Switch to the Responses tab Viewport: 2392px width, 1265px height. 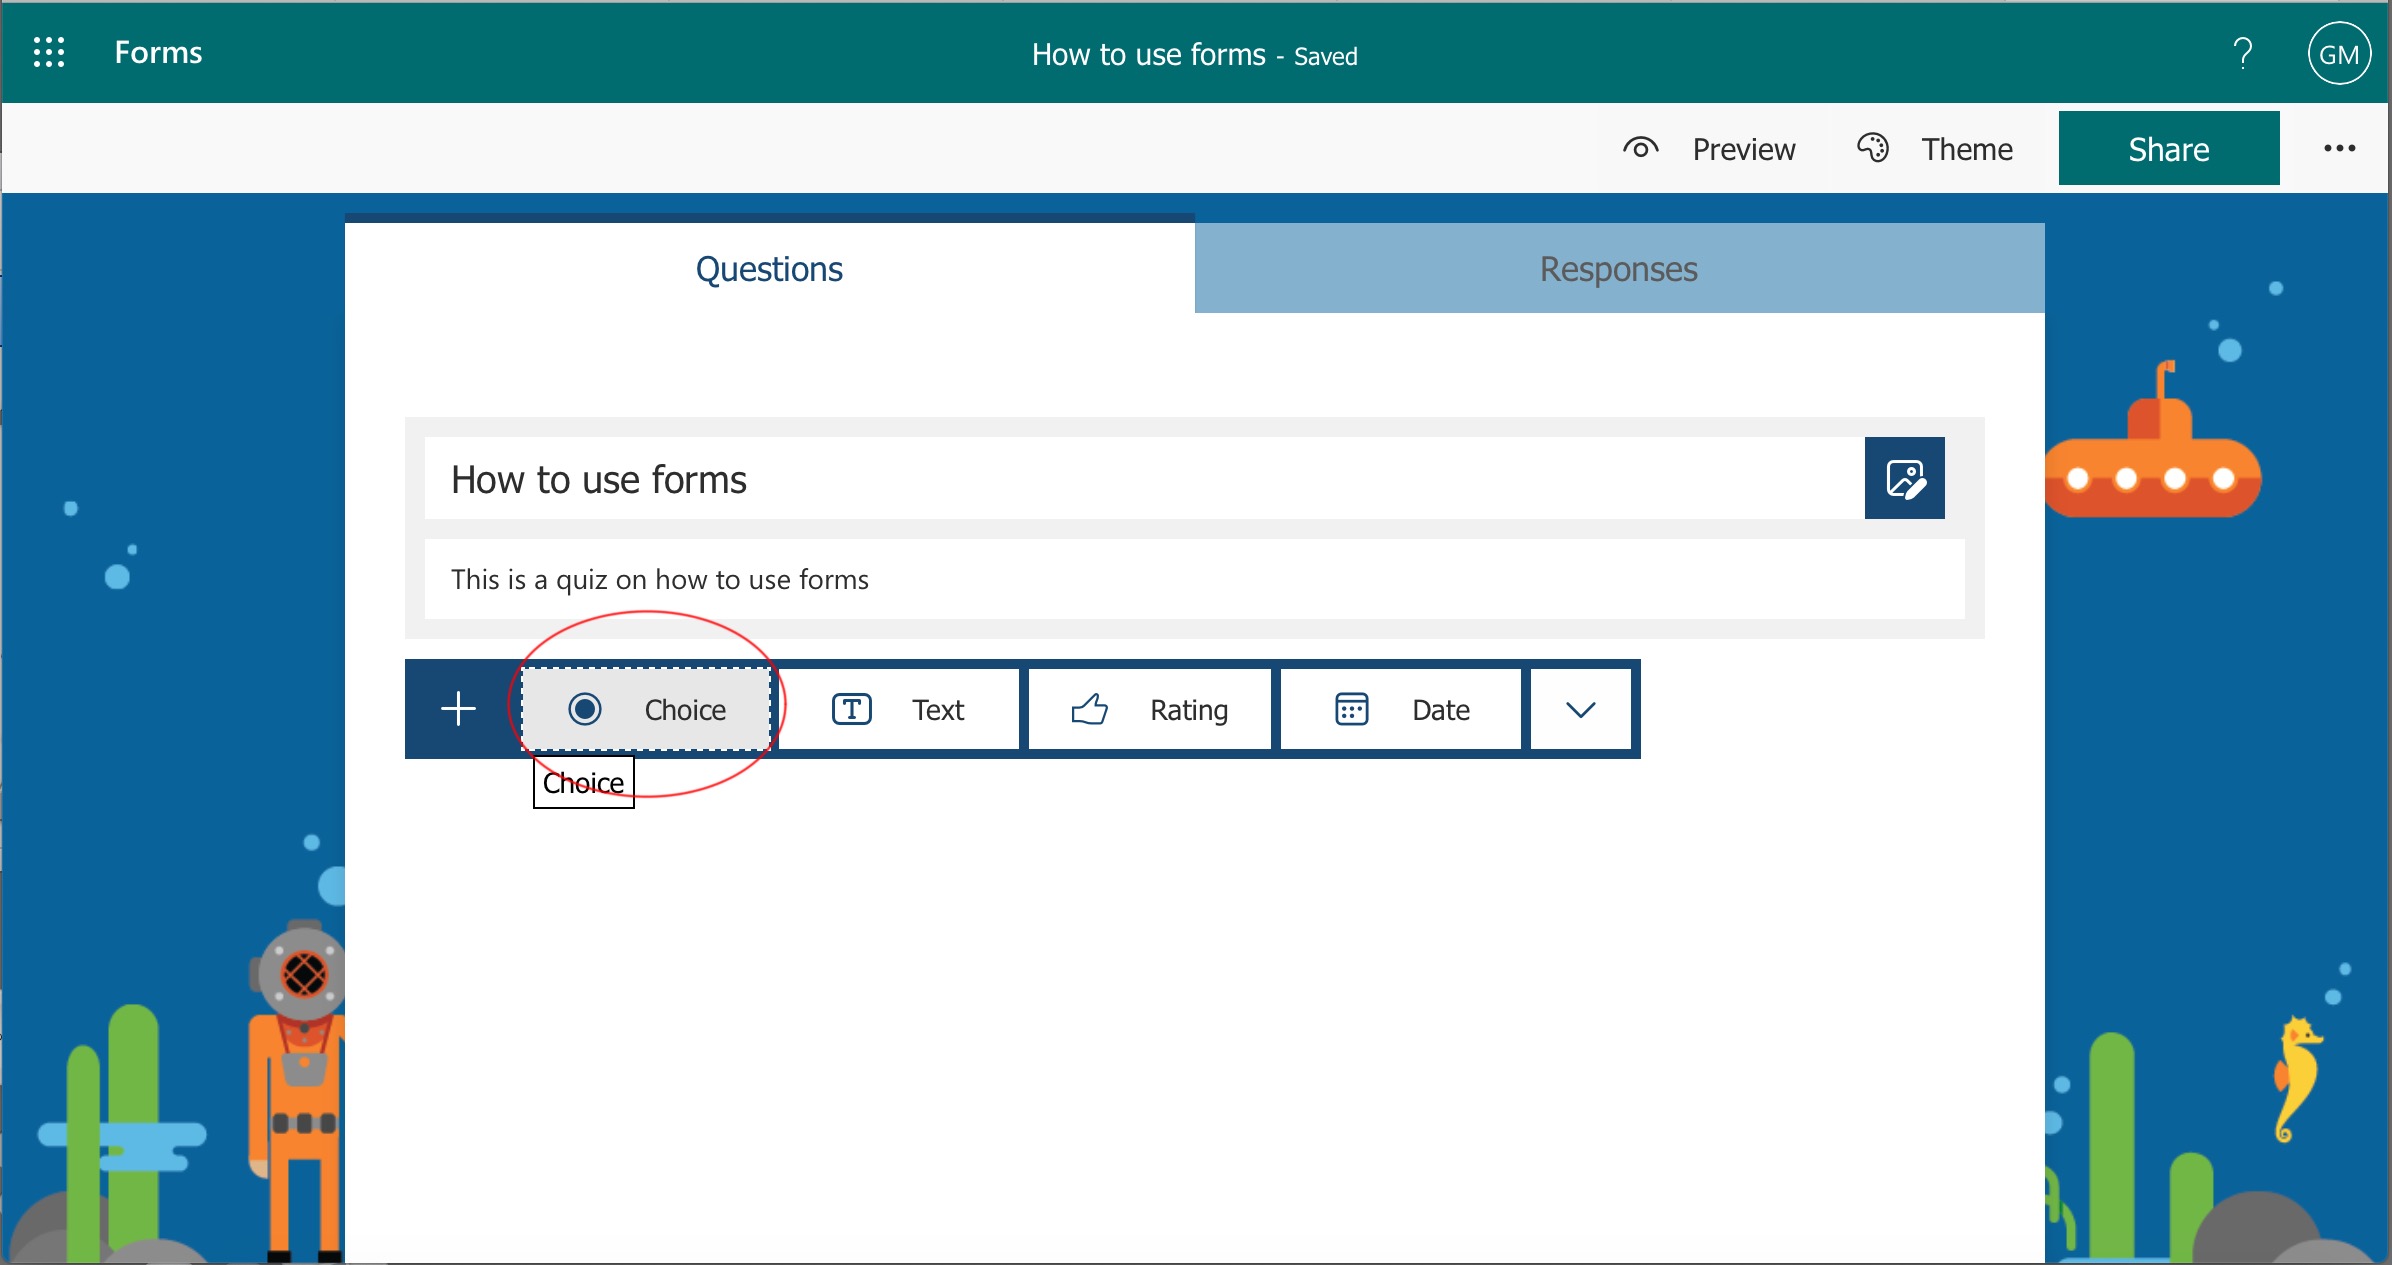tap(1618, 269)
